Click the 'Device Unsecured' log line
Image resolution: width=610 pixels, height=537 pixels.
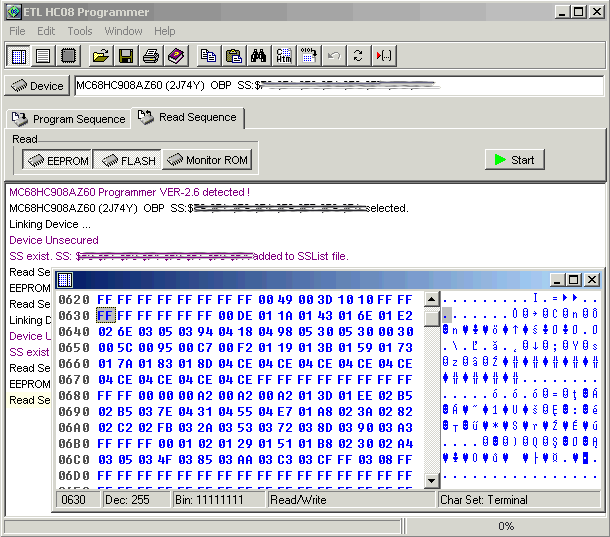coord(54,240)
